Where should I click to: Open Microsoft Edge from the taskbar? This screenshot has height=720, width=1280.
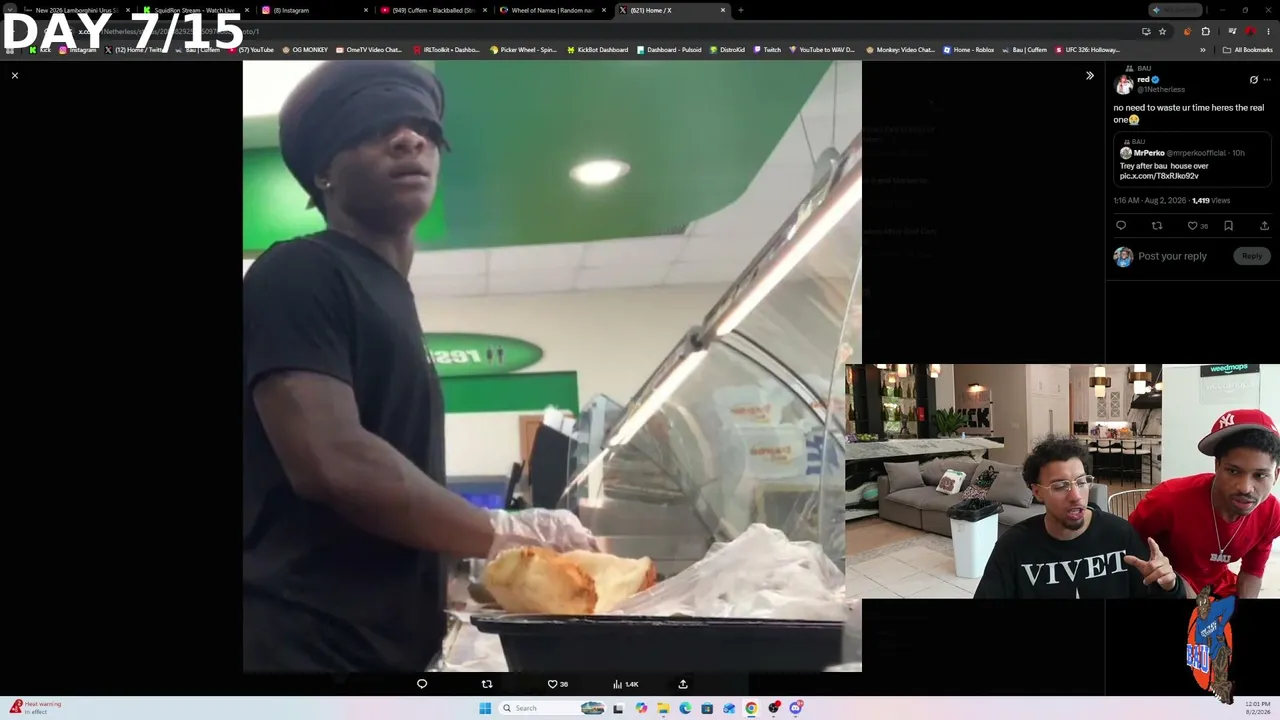pyautogui.click(x=685, y=708)
